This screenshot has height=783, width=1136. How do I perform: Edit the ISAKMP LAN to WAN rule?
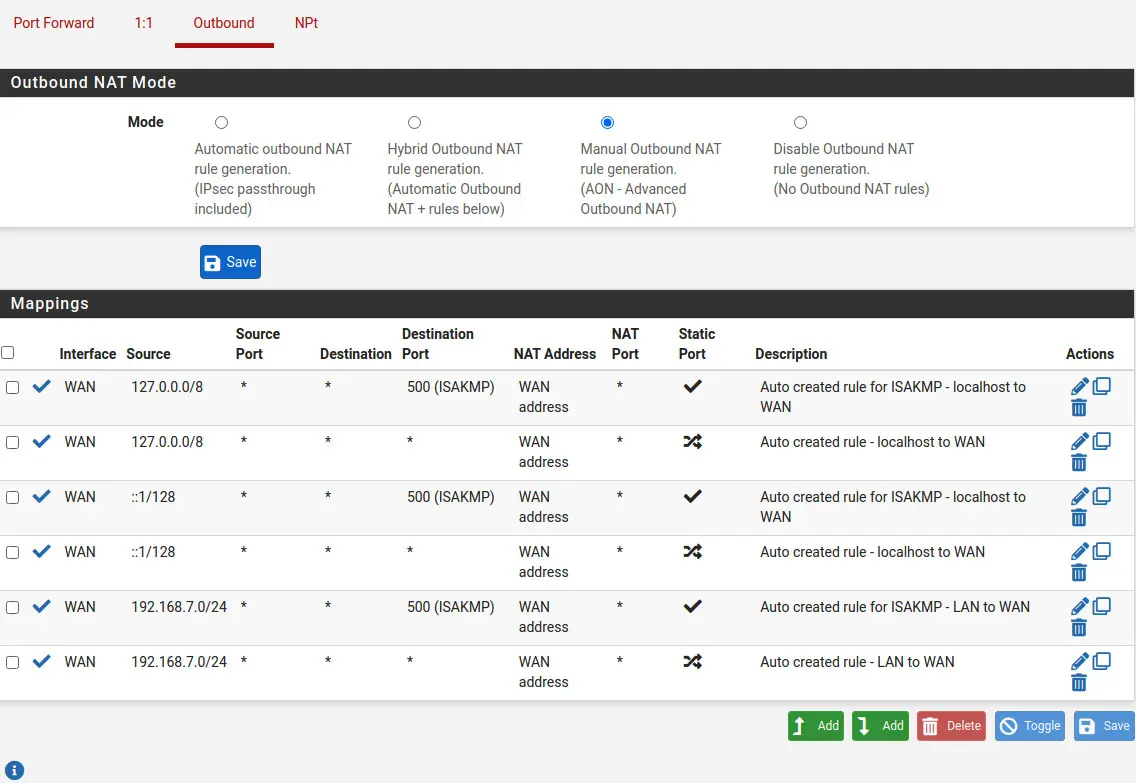click(1079, 606)
